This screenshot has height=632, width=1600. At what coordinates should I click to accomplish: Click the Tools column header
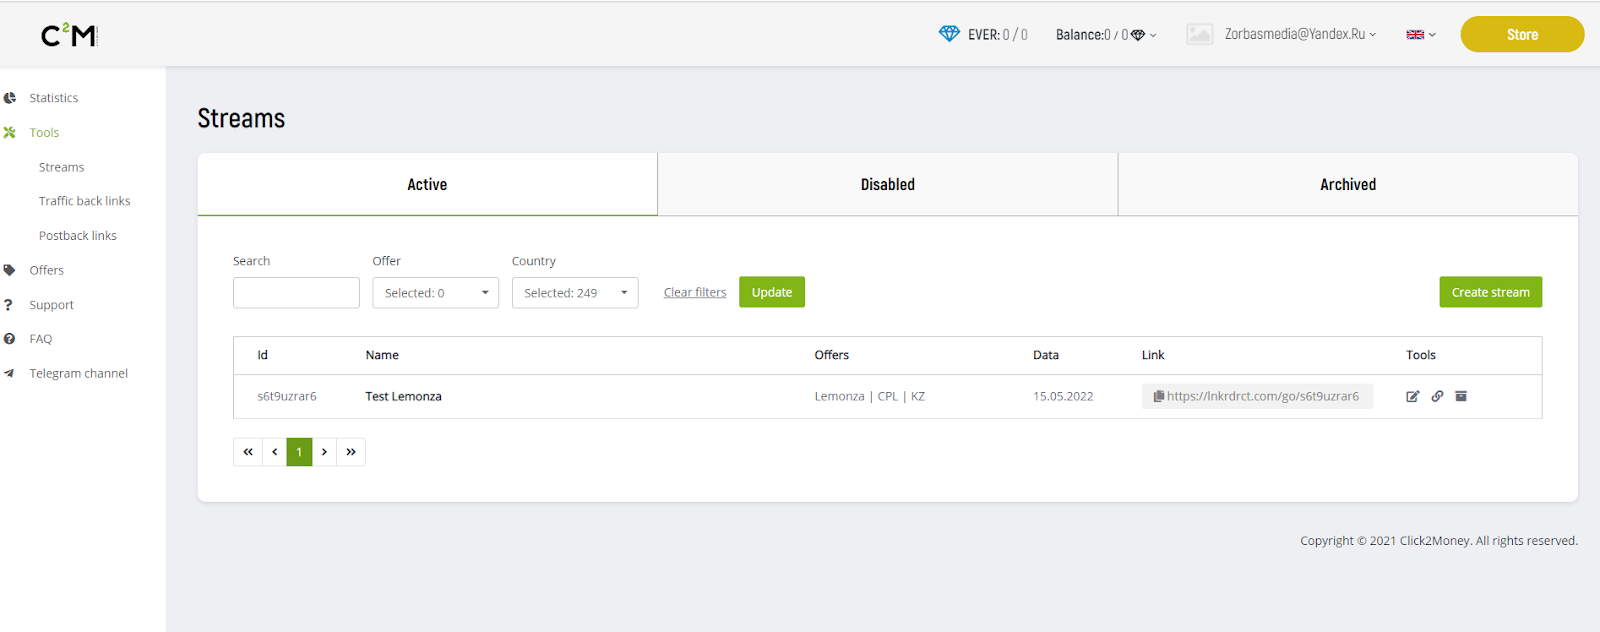click(x=1421, y=355)
